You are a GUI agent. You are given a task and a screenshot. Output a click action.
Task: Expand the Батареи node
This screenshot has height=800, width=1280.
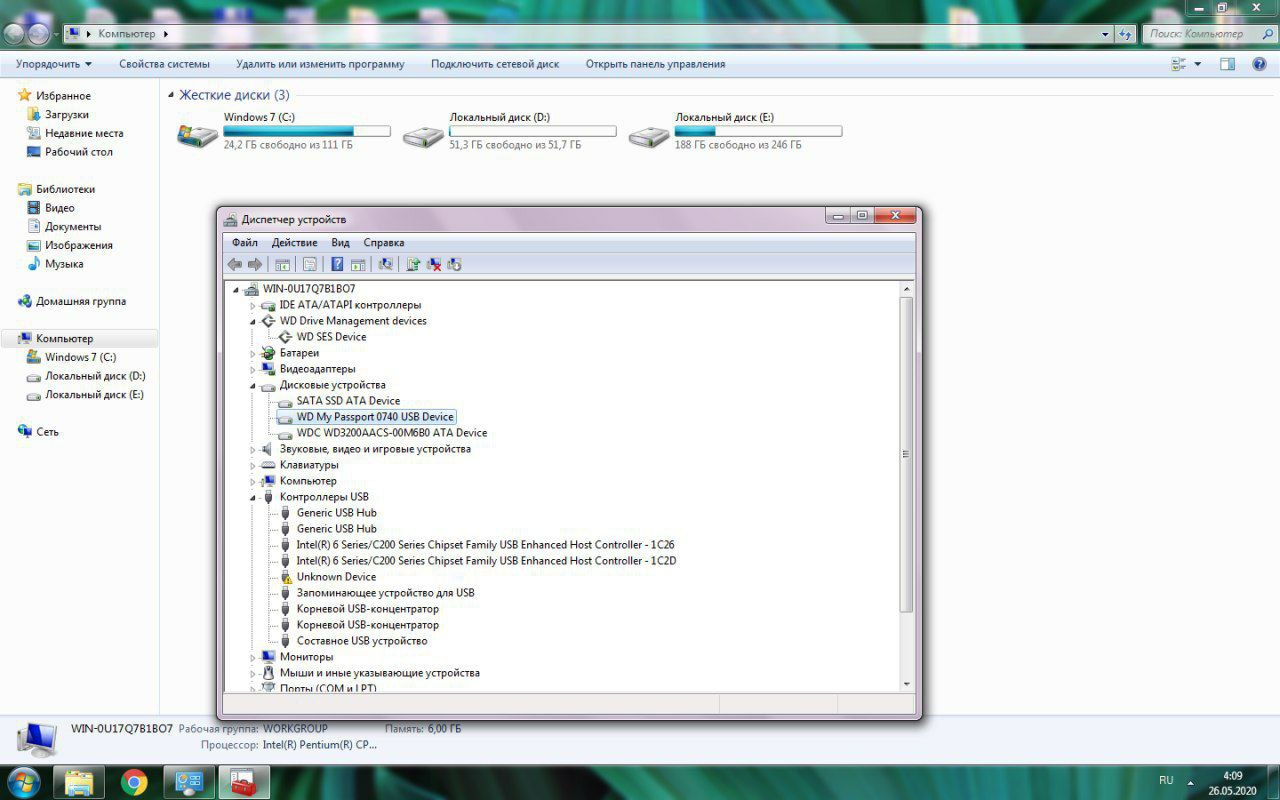(253, 353)
